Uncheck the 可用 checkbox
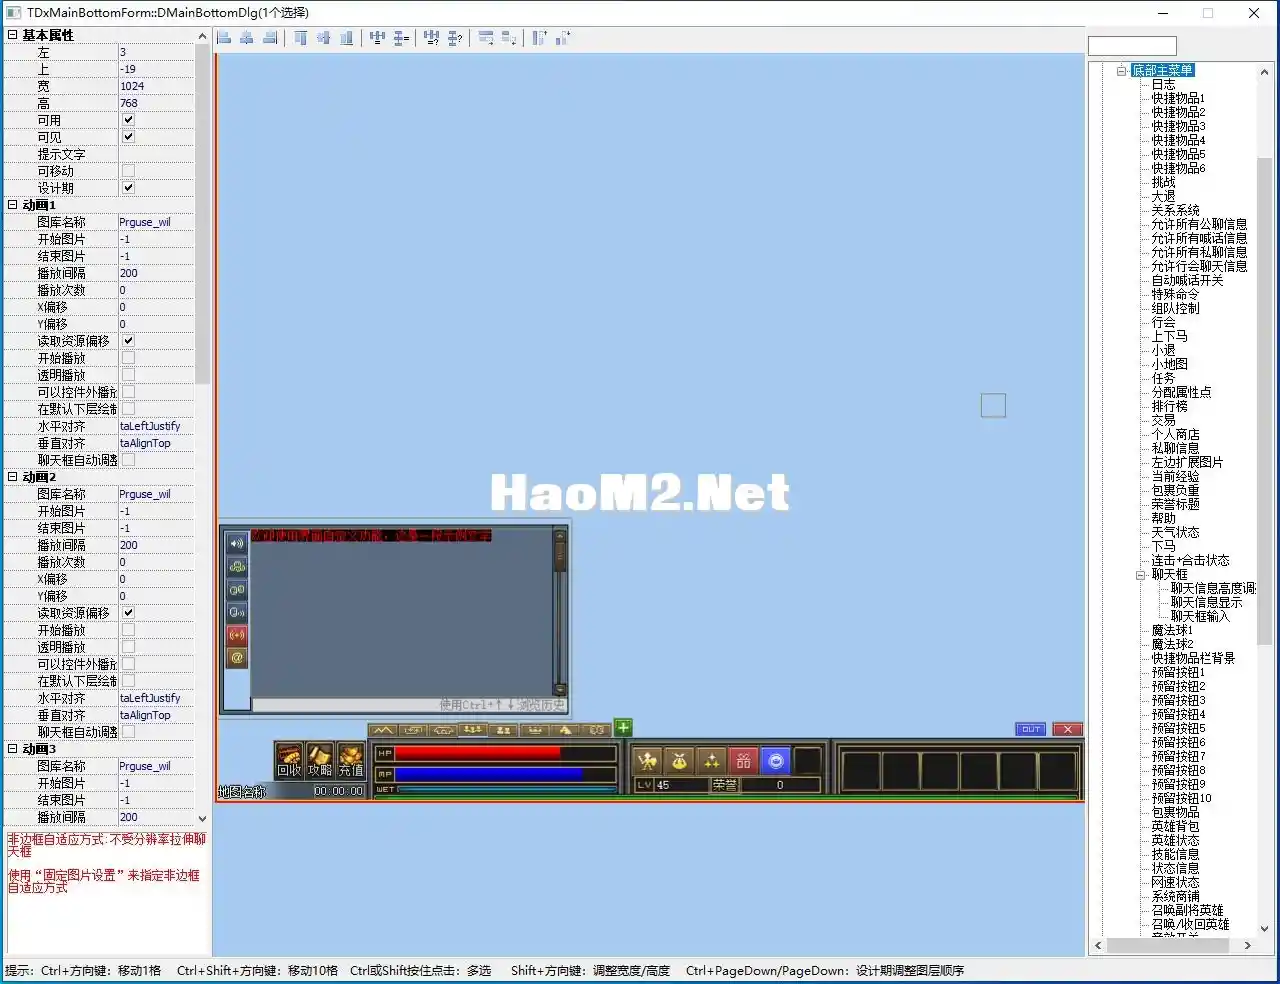The height and width of the screenshot is (984, 1280). [128, 120]
